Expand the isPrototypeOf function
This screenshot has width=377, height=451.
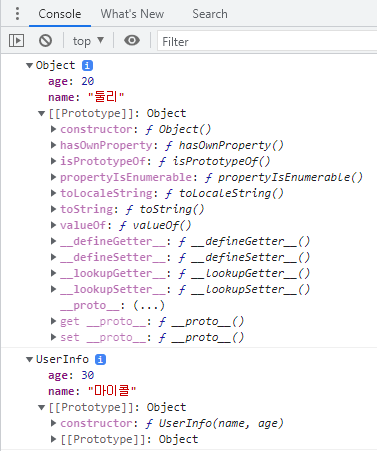click(53, 161)
